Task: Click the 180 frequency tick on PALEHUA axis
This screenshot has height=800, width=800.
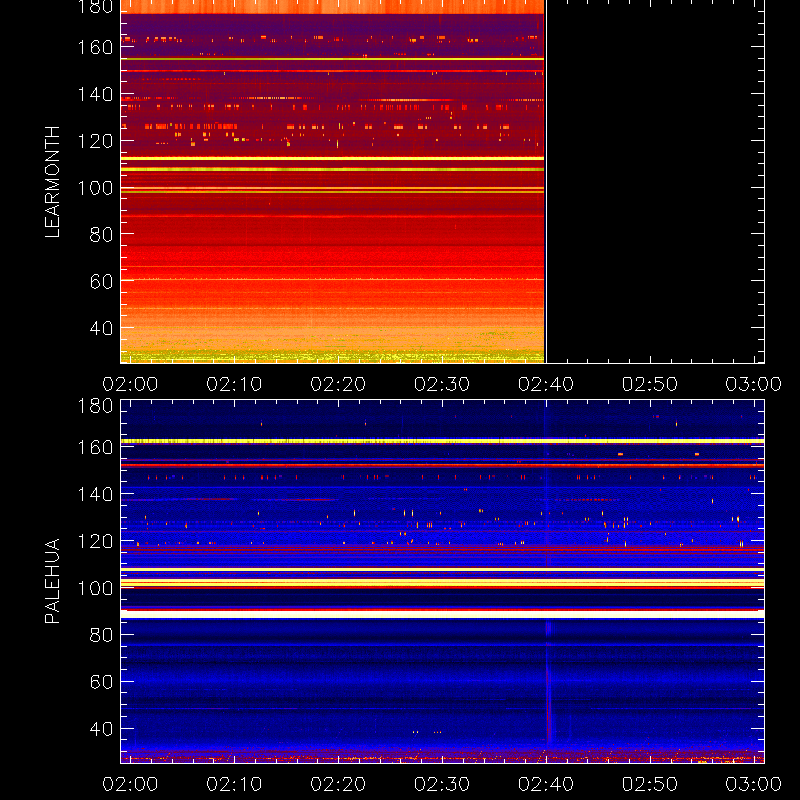Action: [x=95, y=406]
